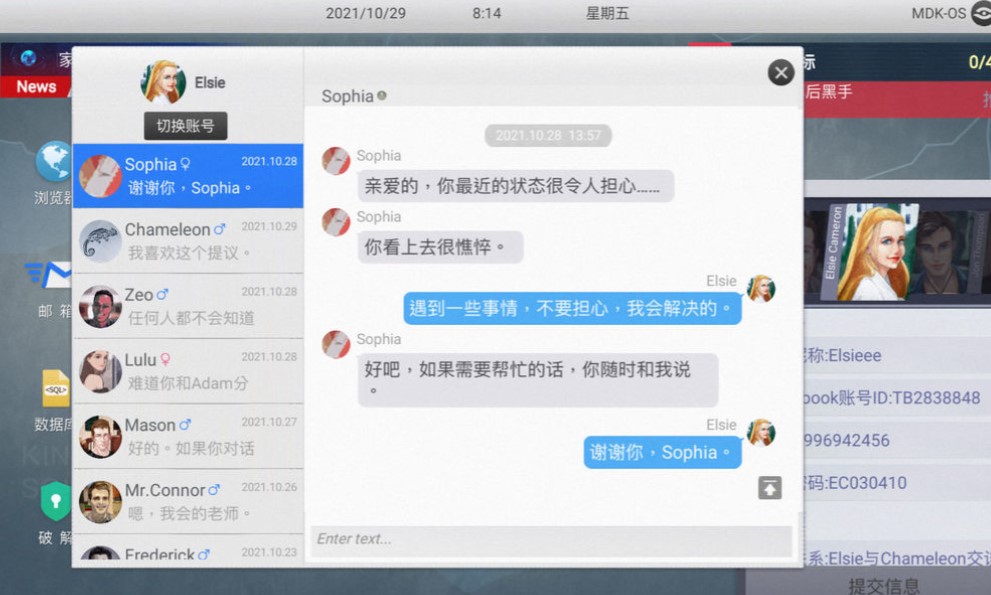The image size is (991, 595).
Task: Click Elsie's message '遇到一些事情，不要担心'
Action: tap(573, 308)
